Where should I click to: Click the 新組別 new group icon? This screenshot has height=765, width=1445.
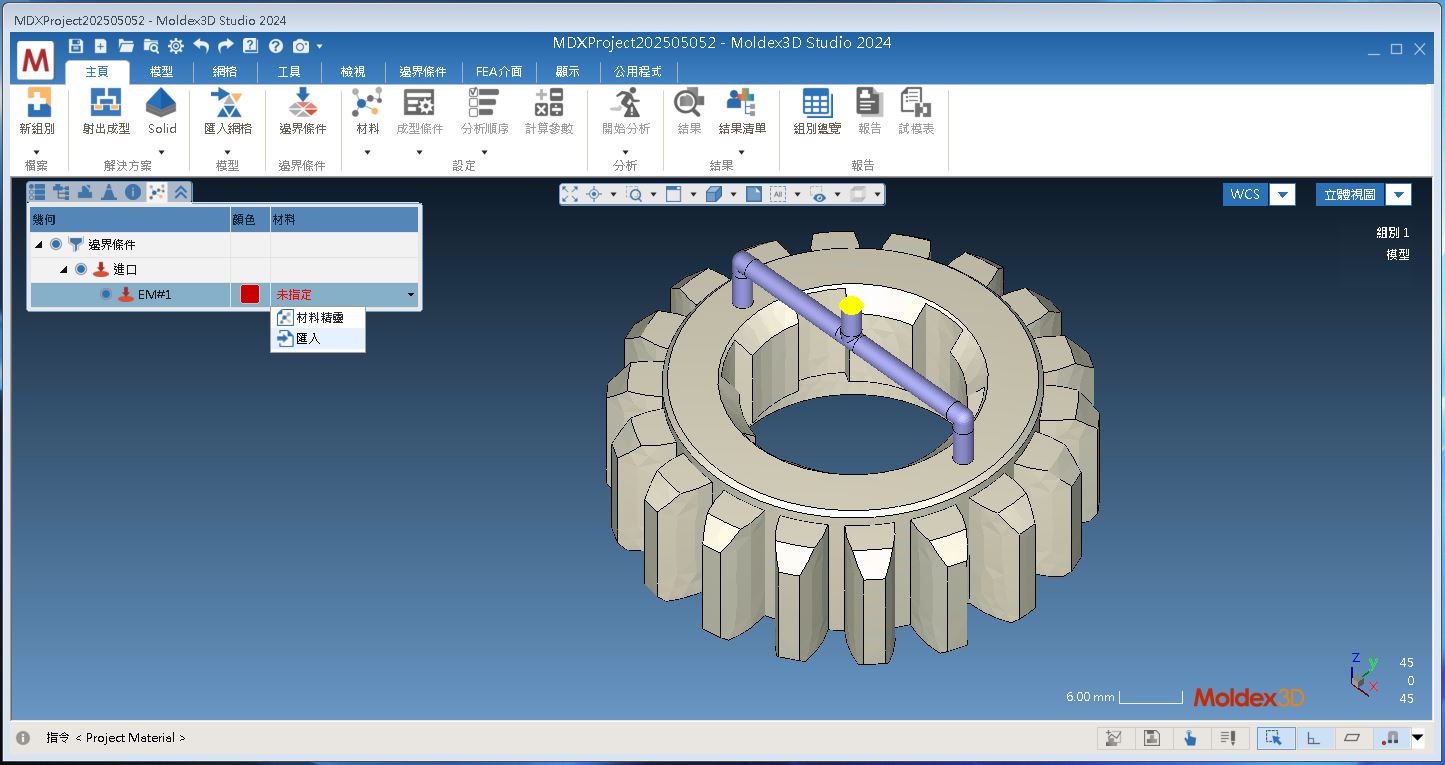coord(37,103)
